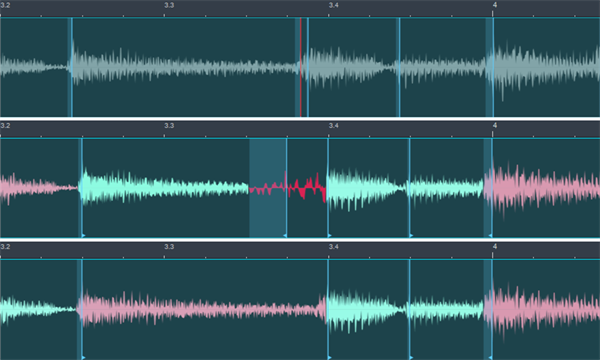Click the triangle handle below the bottom panel bar 4 marker

coord(490,358)
